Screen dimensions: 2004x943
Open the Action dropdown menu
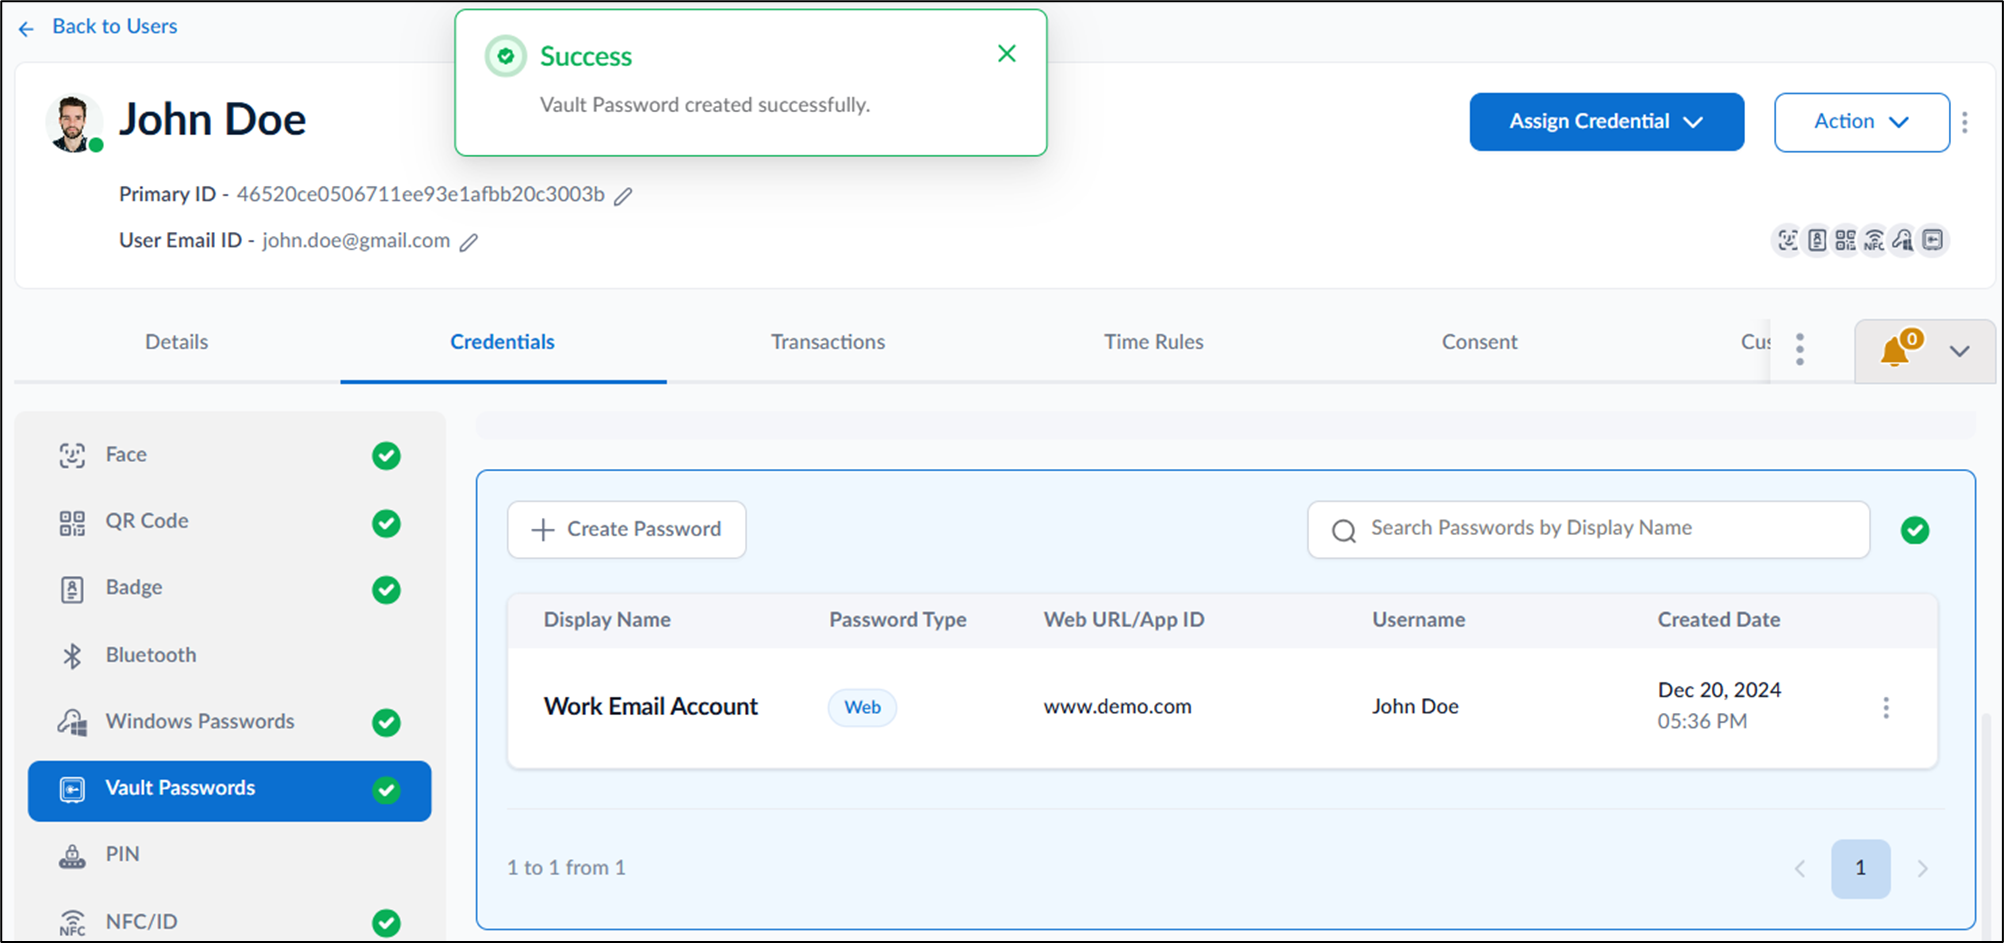[1862, 122]
